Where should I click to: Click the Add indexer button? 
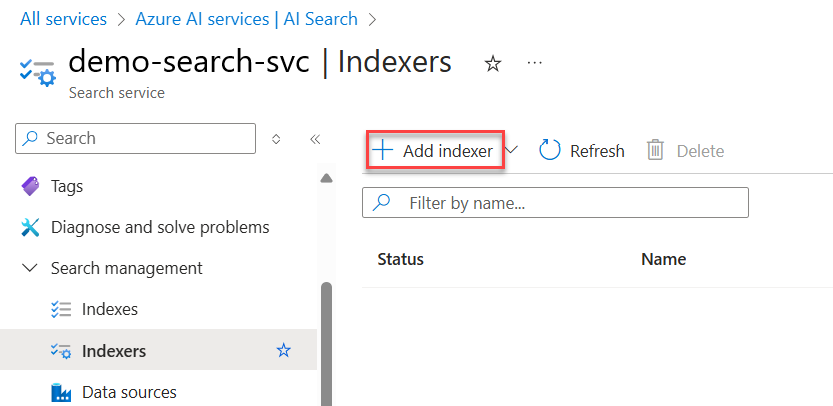point(435,151)
